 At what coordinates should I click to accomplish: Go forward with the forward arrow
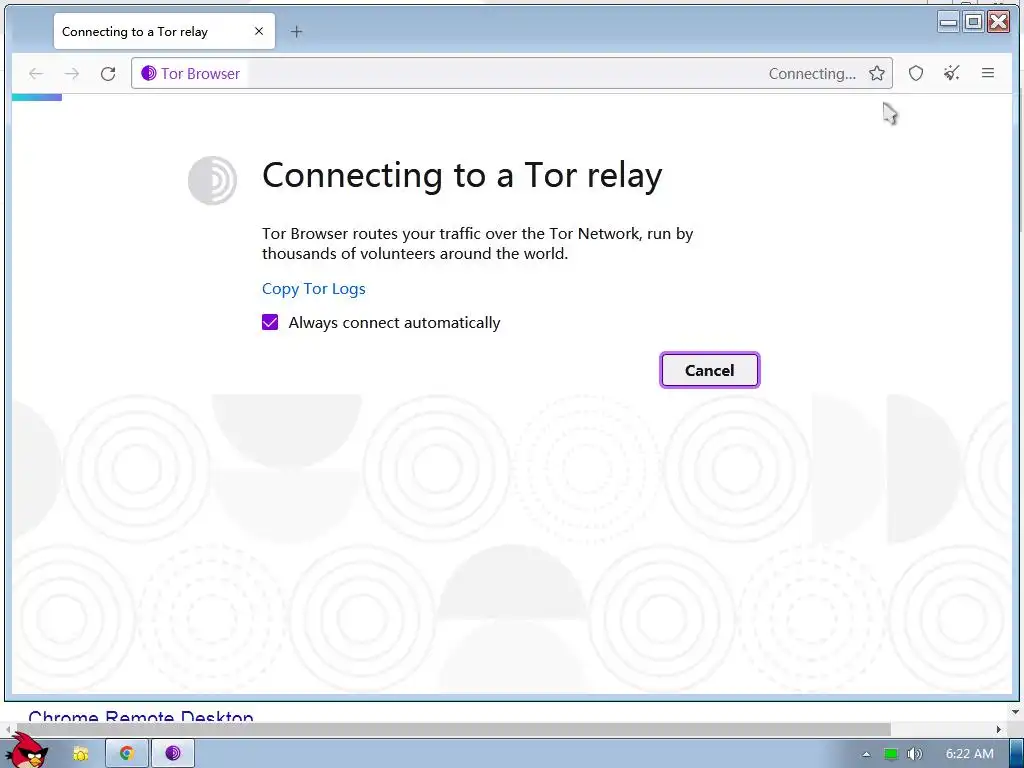click(x=72, y=73)
